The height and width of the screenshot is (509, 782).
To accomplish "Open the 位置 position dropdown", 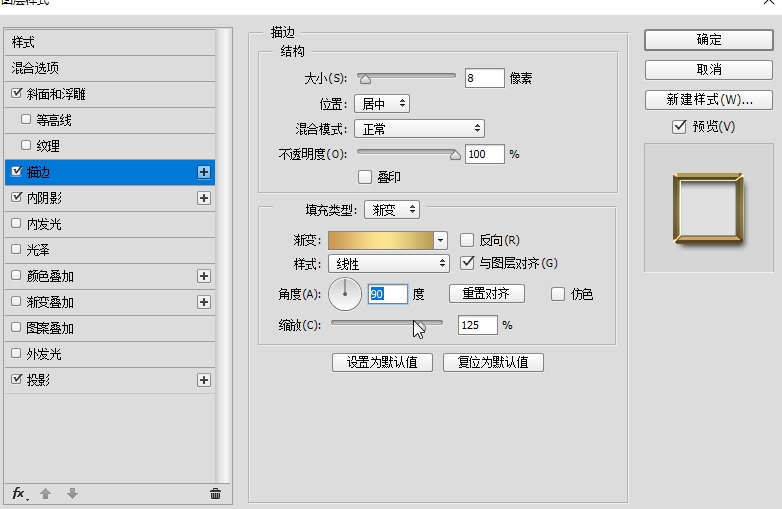I will [382, 104].
